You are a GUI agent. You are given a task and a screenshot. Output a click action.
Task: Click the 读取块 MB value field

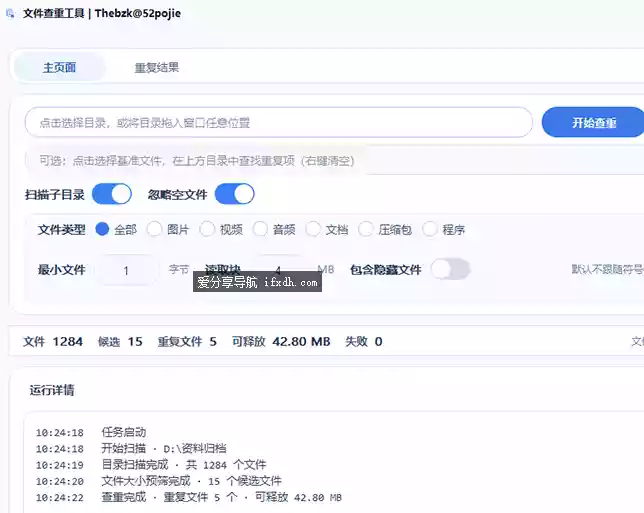[x=278, y=269]
